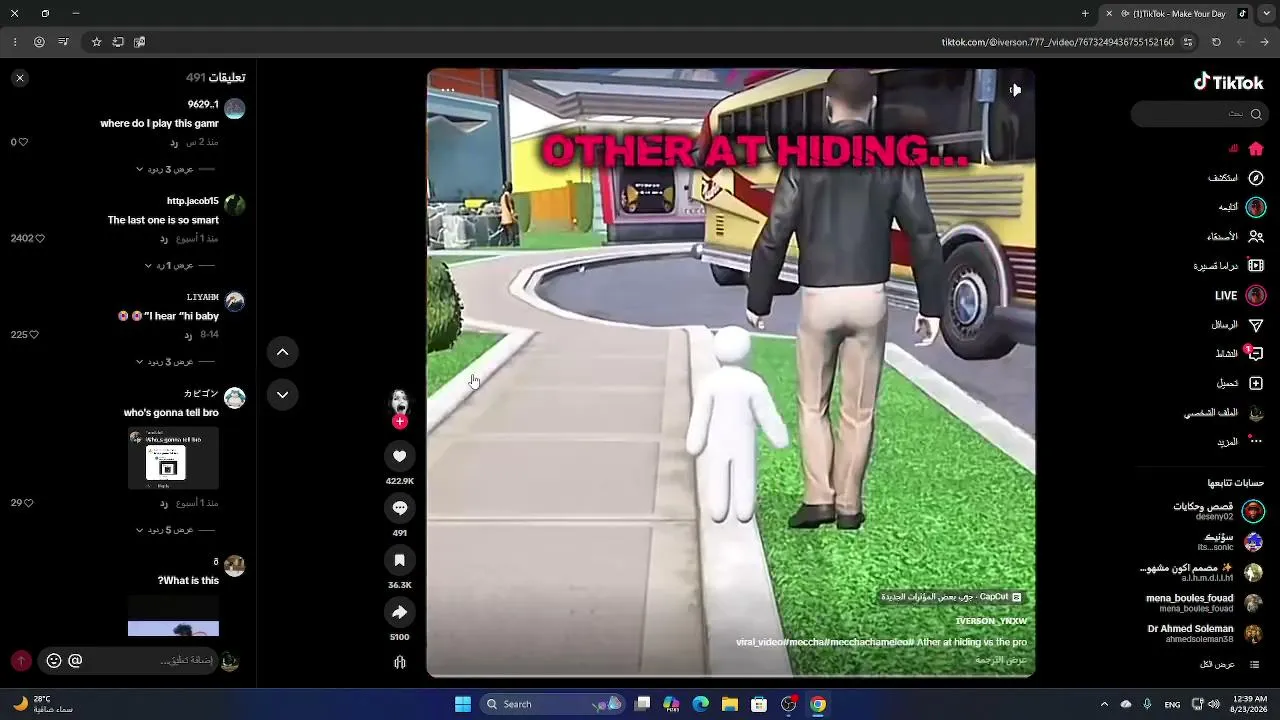Viewport: 1280px width, 720px height.
Task: Open mena_boules_fouad followed account
Action: click(1204, 603)
